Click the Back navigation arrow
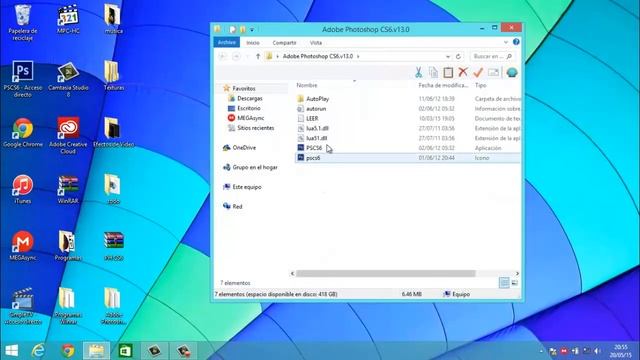This screenshot has height=360, width=640. click(x=222, y=56)
